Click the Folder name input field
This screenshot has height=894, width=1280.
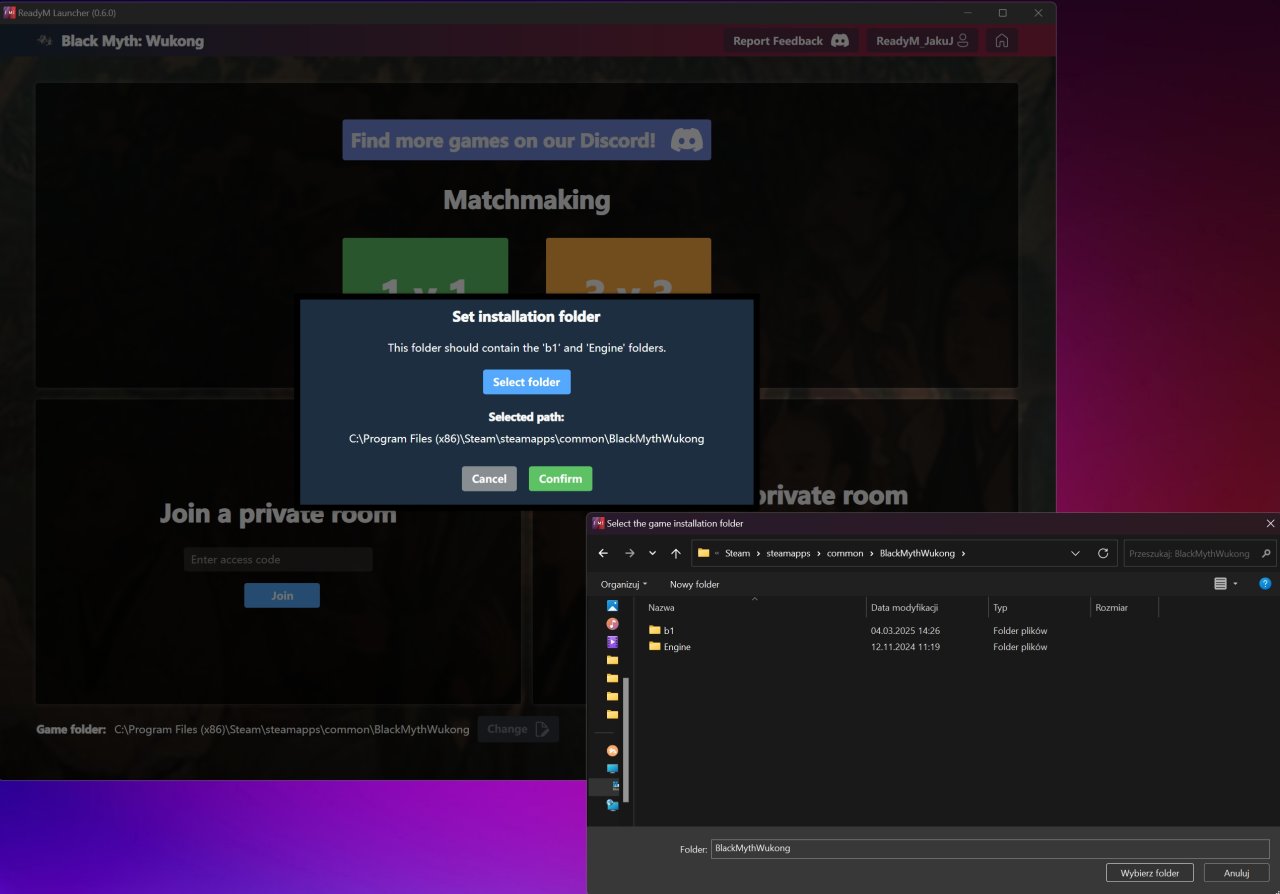pos(990,848)
